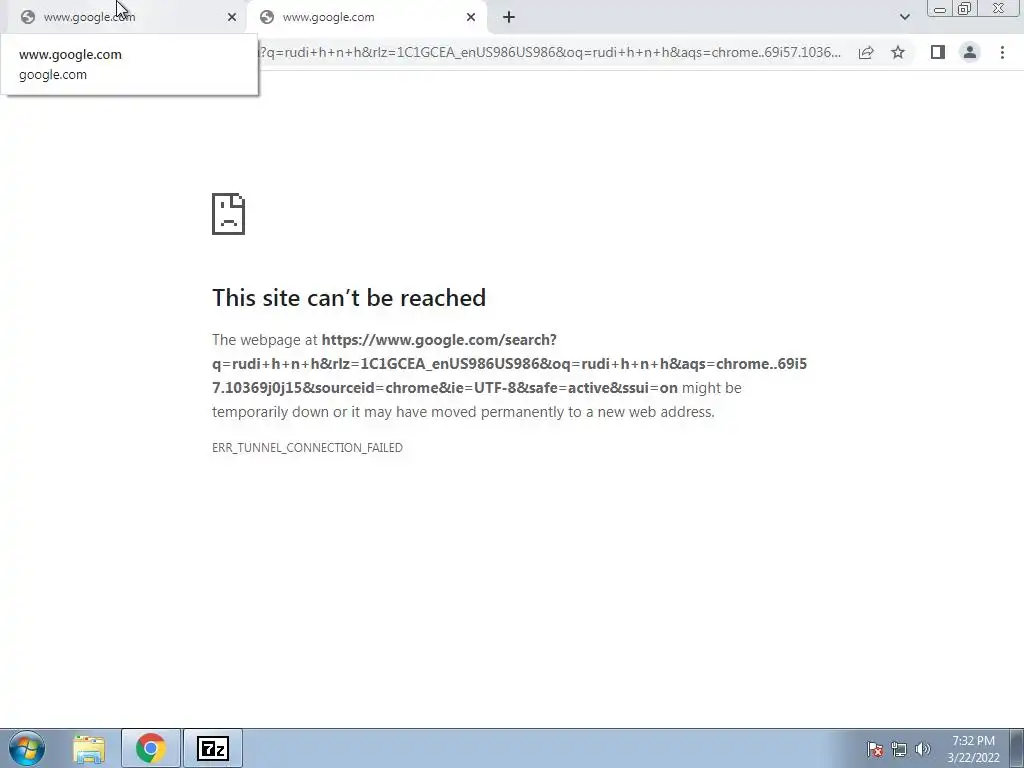The height and width of the screenshot is (768, 1024).
Task: Toggle the side panel icon
Action: point(938,52)
